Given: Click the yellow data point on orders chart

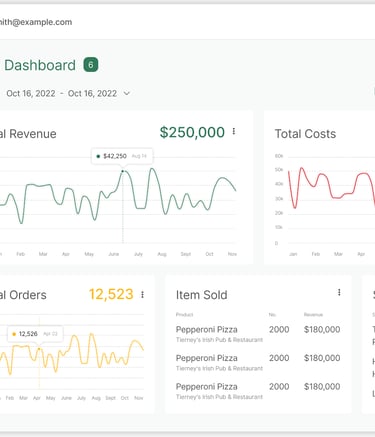Looking at the screenshot, I should tap(39, 349).
